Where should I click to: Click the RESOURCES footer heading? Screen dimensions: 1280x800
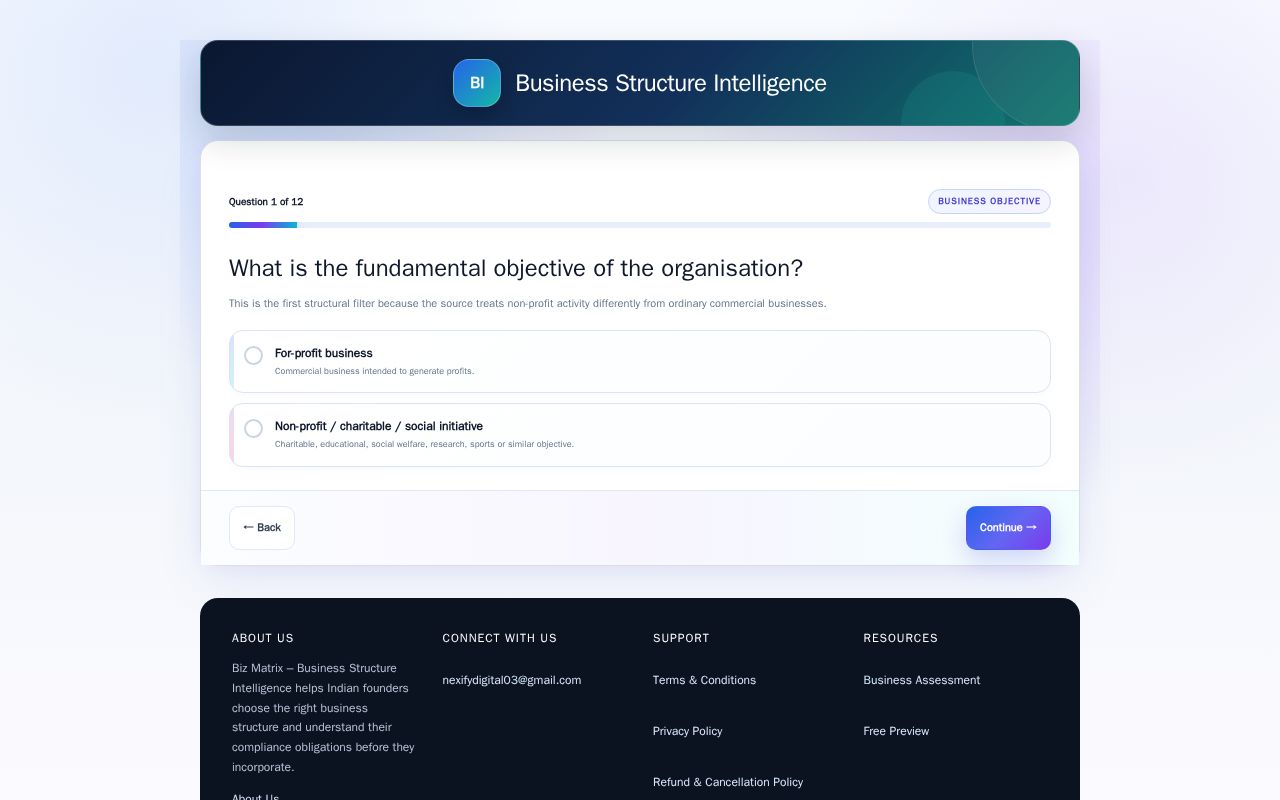point(901,638)
